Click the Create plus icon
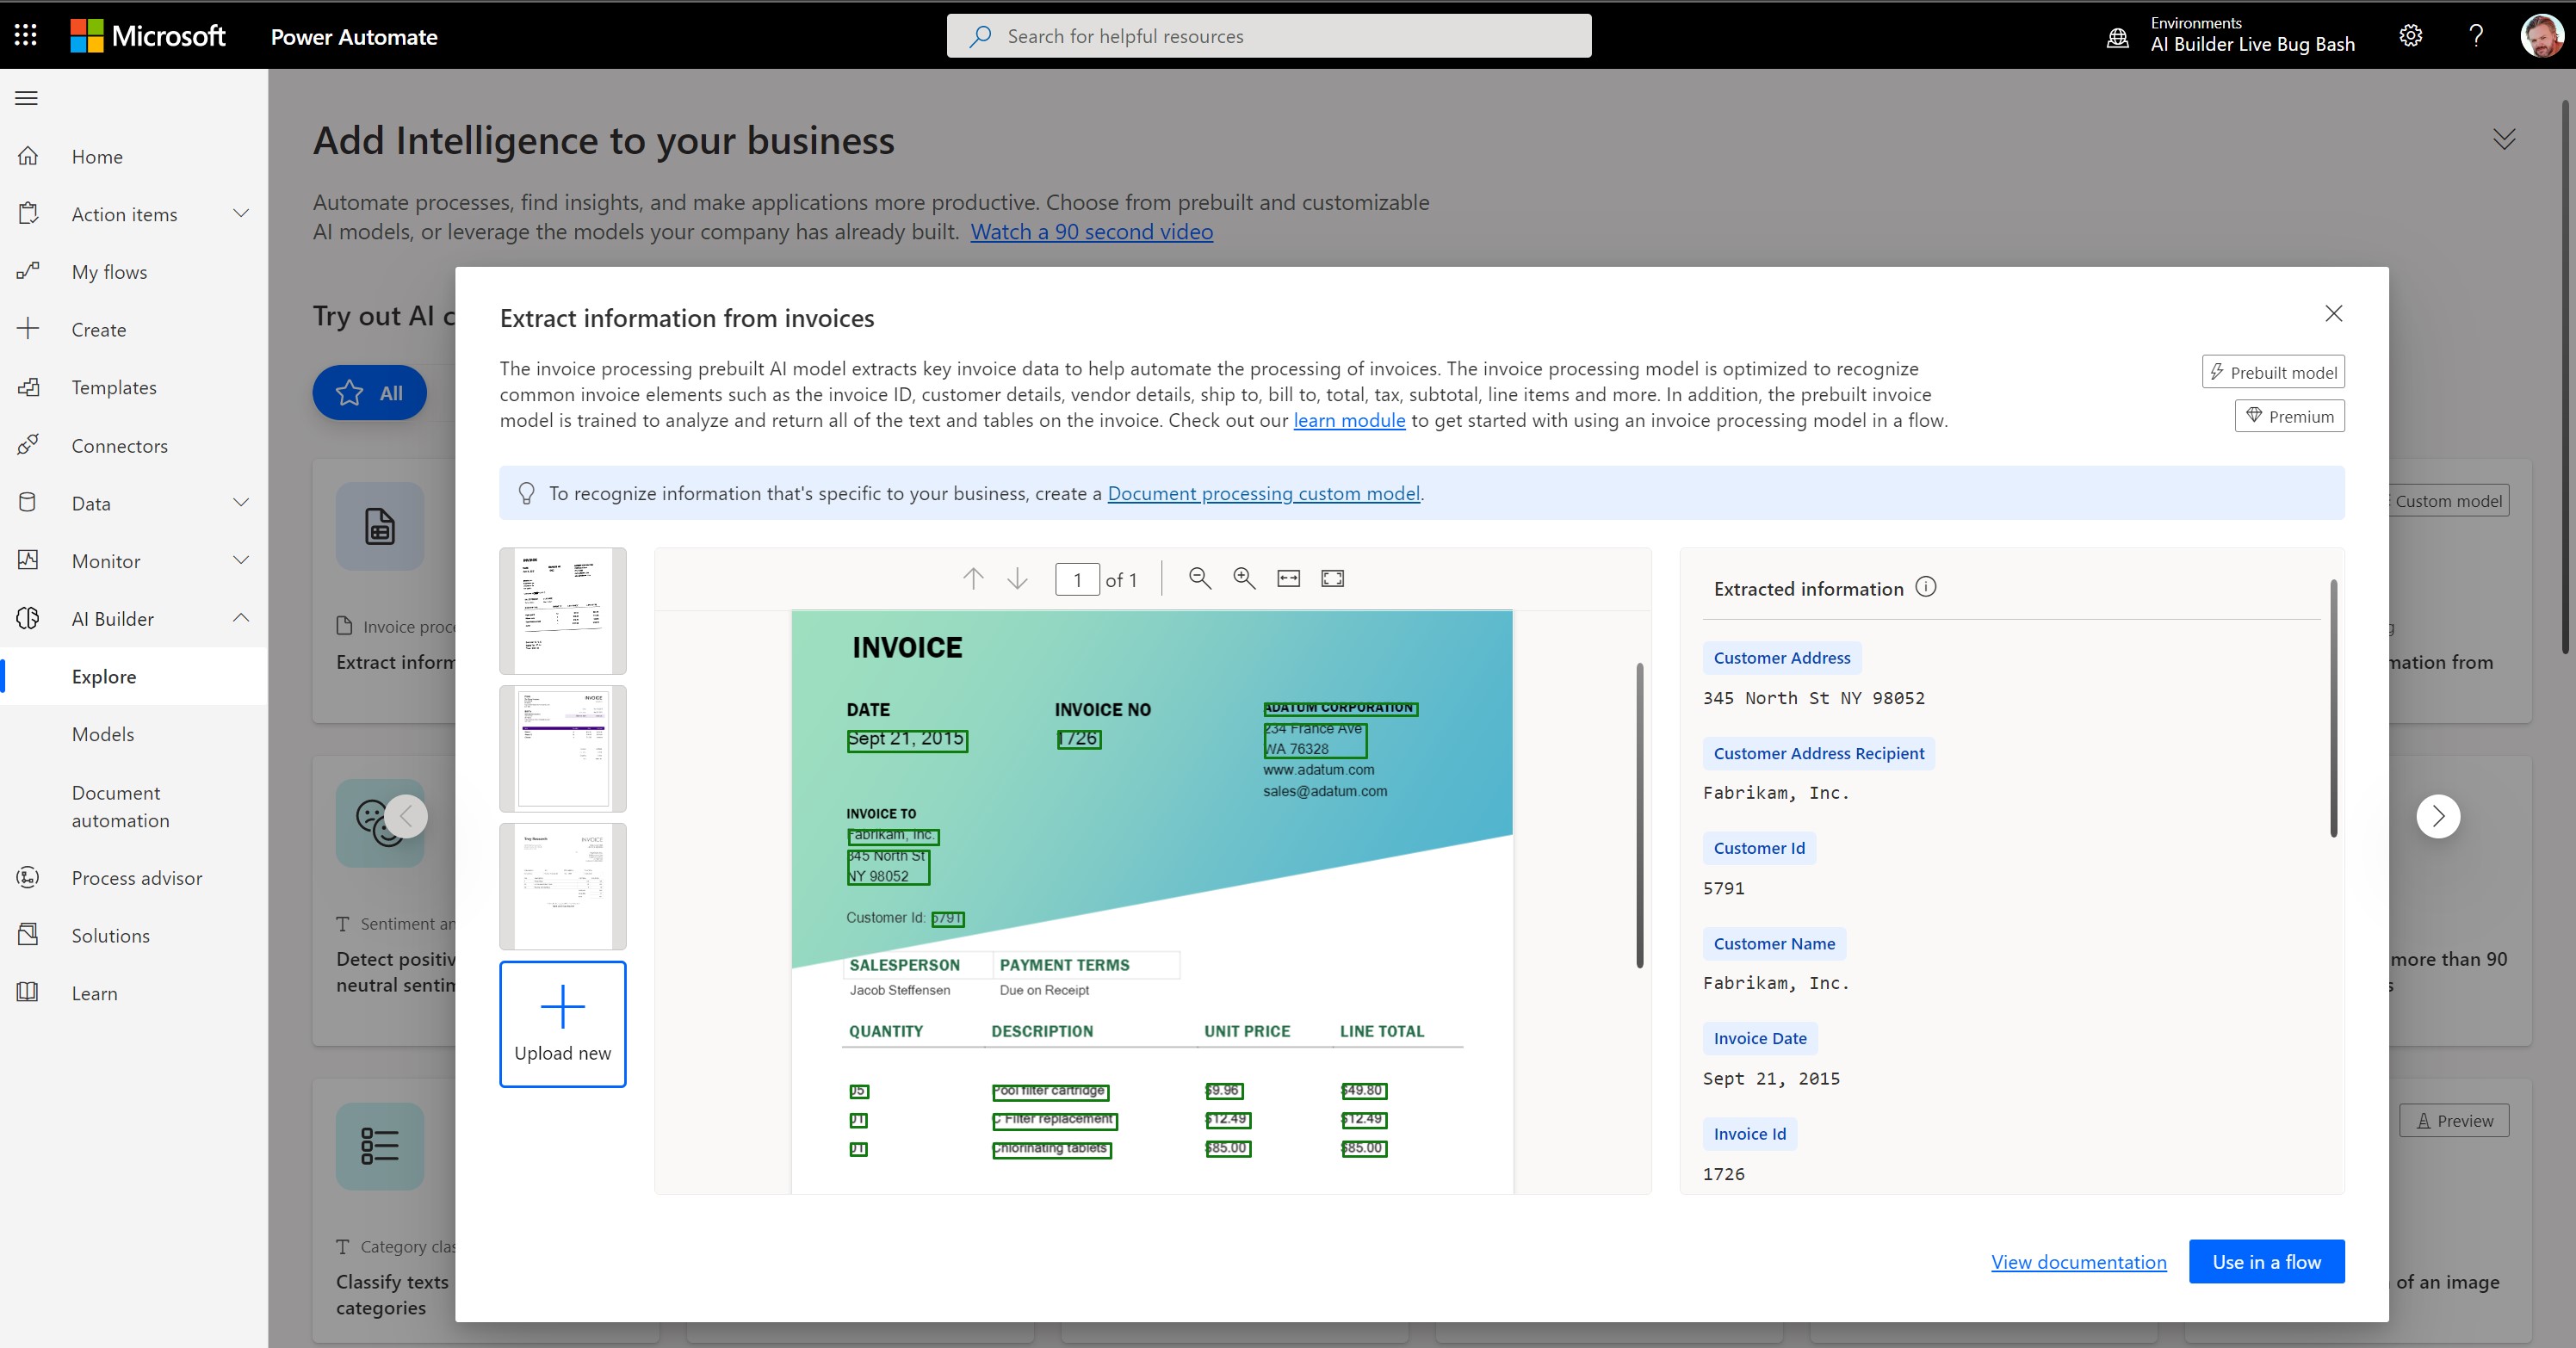Viewport: 2576px width, 1348px height. (x=28, y=329)
